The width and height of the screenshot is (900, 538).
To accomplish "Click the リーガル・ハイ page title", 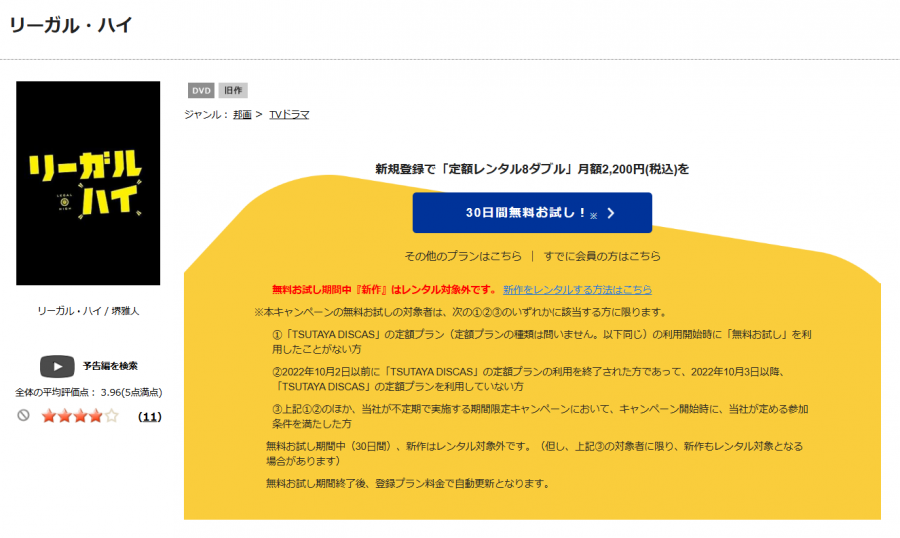I will [71, 25].
